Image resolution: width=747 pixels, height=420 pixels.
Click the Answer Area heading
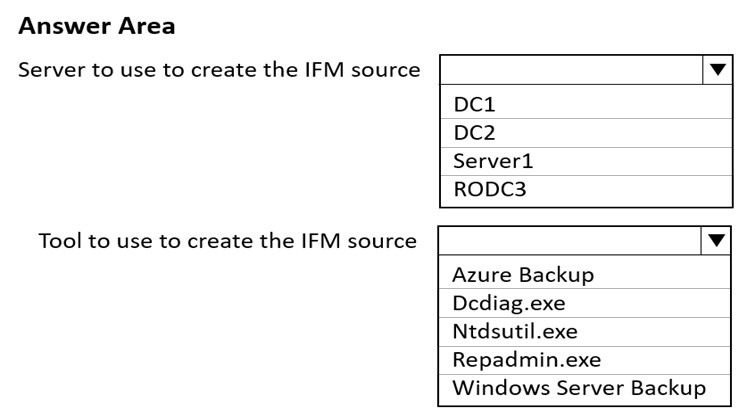[97, 26]
